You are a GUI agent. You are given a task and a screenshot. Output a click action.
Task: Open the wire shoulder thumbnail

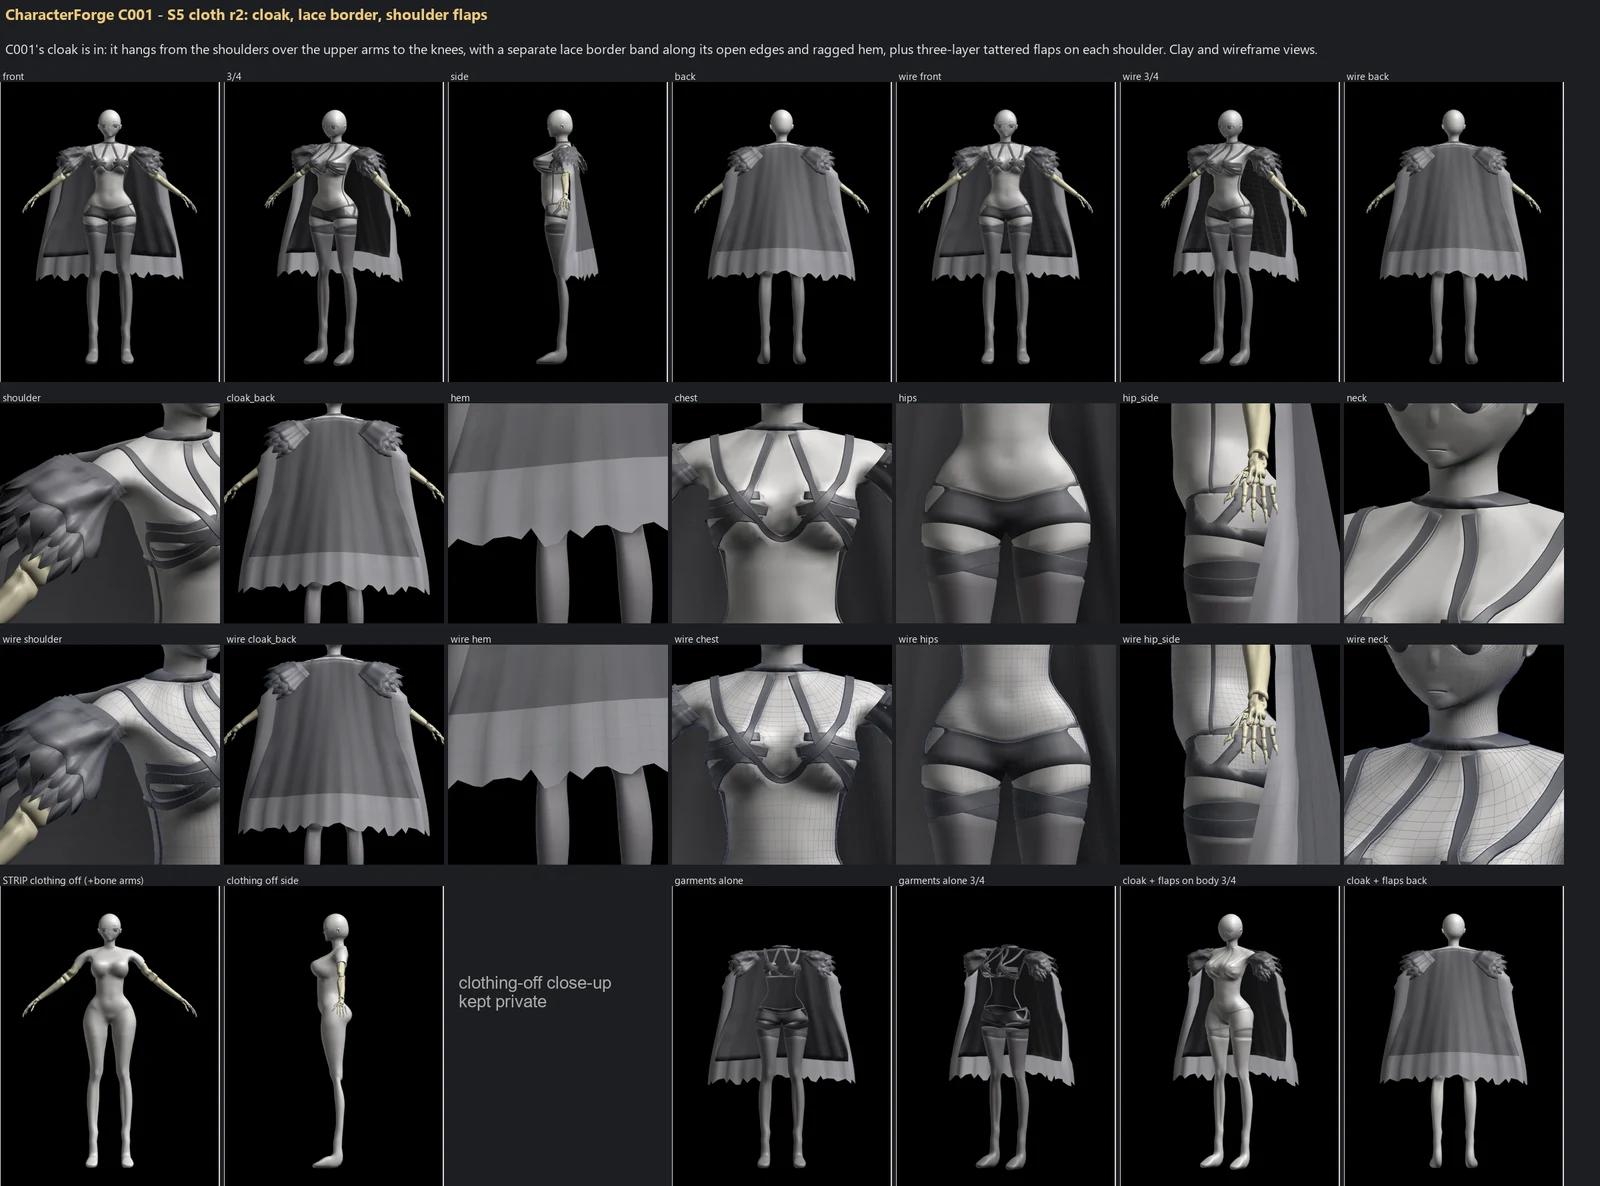point(110,754)
